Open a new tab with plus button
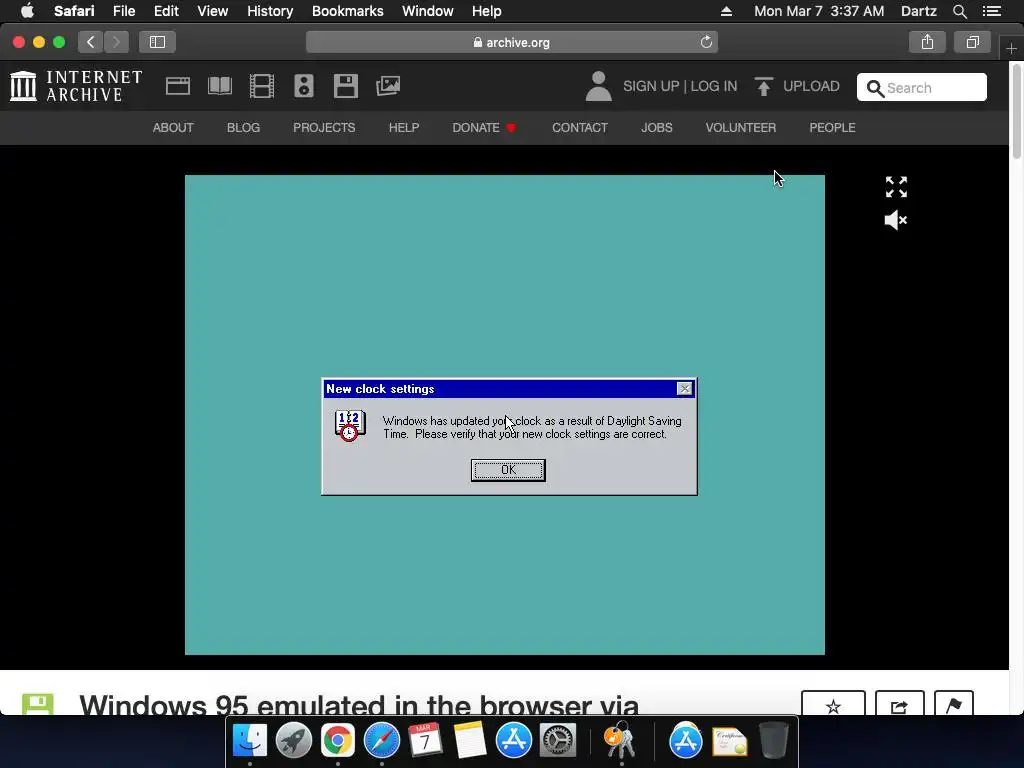This screenshot has height=768, width=1024. [x=1011, y=48]
